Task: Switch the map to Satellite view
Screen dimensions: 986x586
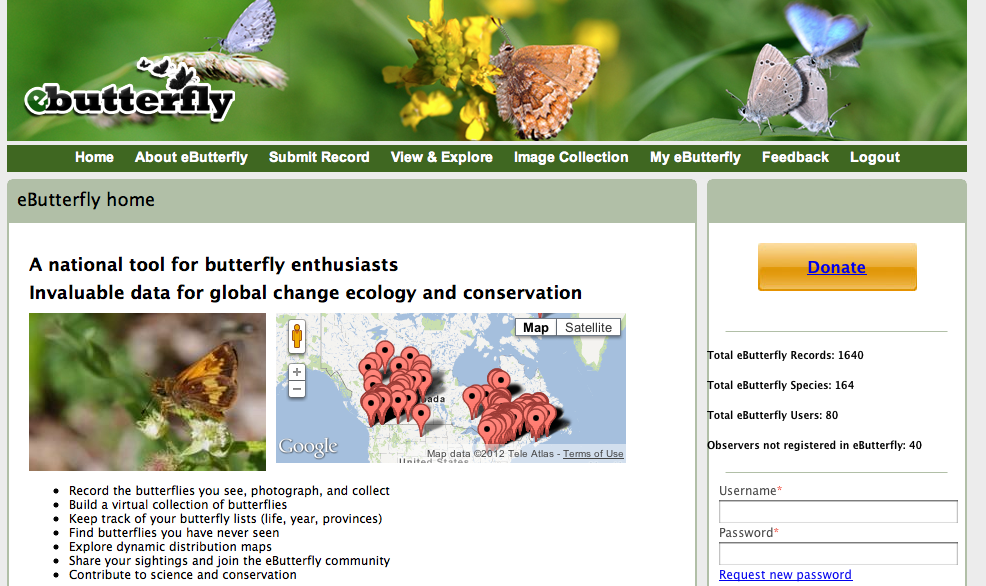Action: point(589,328)
